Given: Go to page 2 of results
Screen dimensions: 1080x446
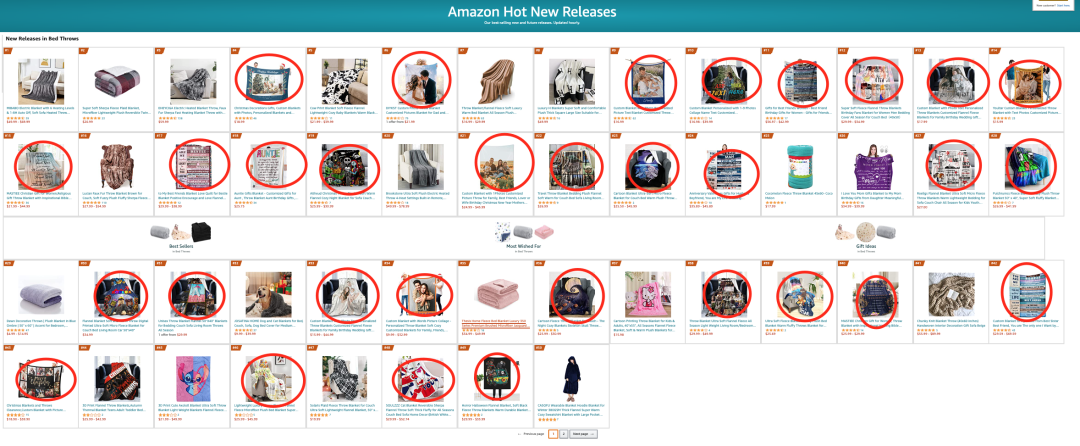Looking at the screenshot, I should coord(563,434).
